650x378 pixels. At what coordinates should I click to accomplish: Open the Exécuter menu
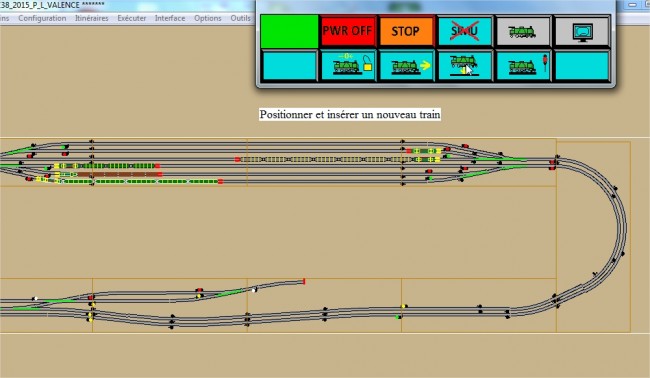tap(131, 18)
